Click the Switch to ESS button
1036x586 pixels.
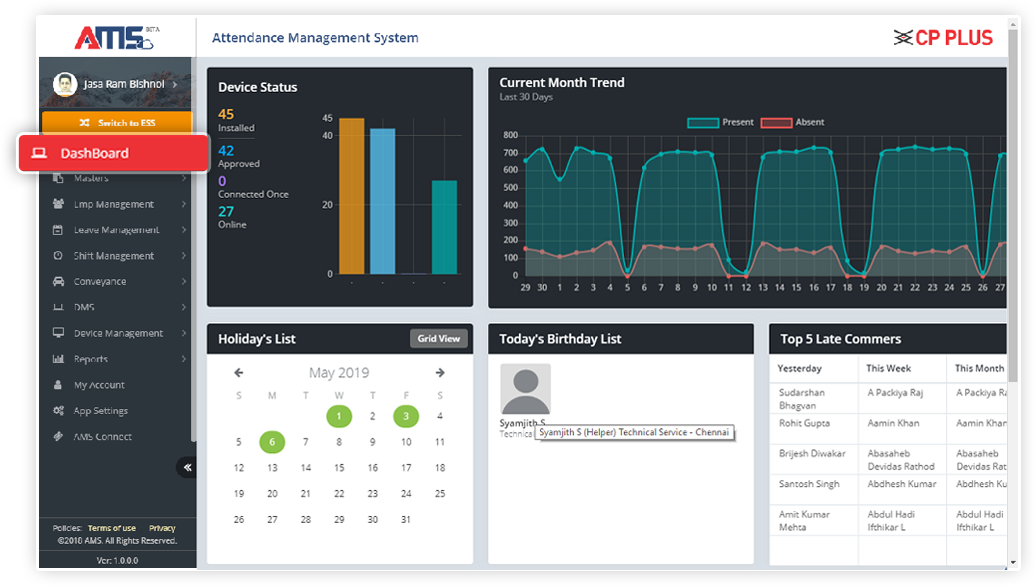click(117, 123)
